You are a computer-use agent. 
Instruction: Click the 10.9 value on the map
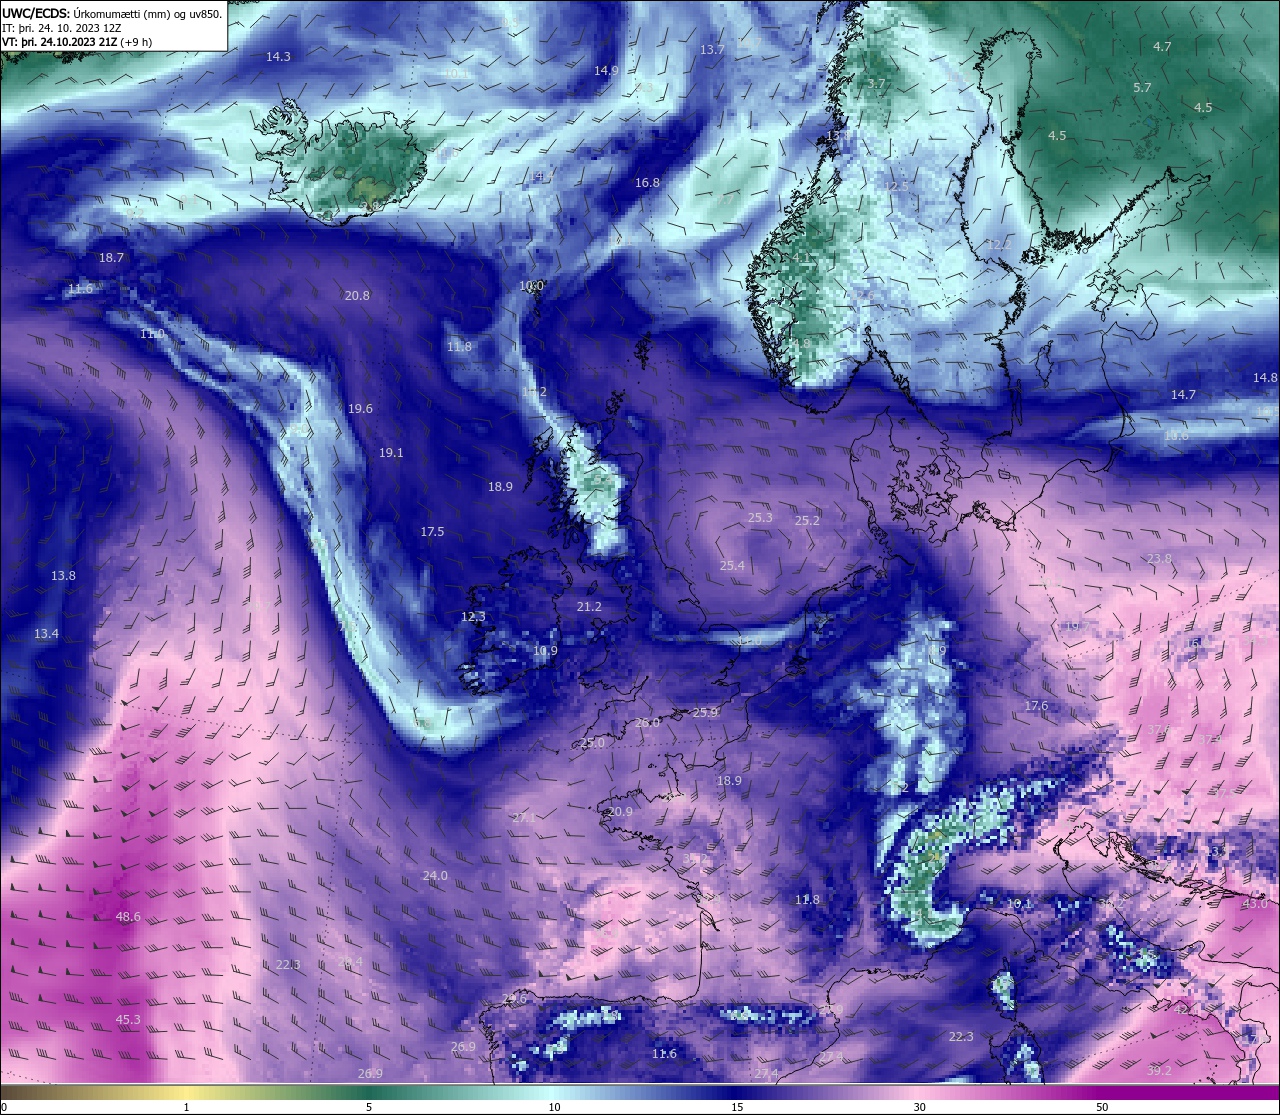pos(545,651)
